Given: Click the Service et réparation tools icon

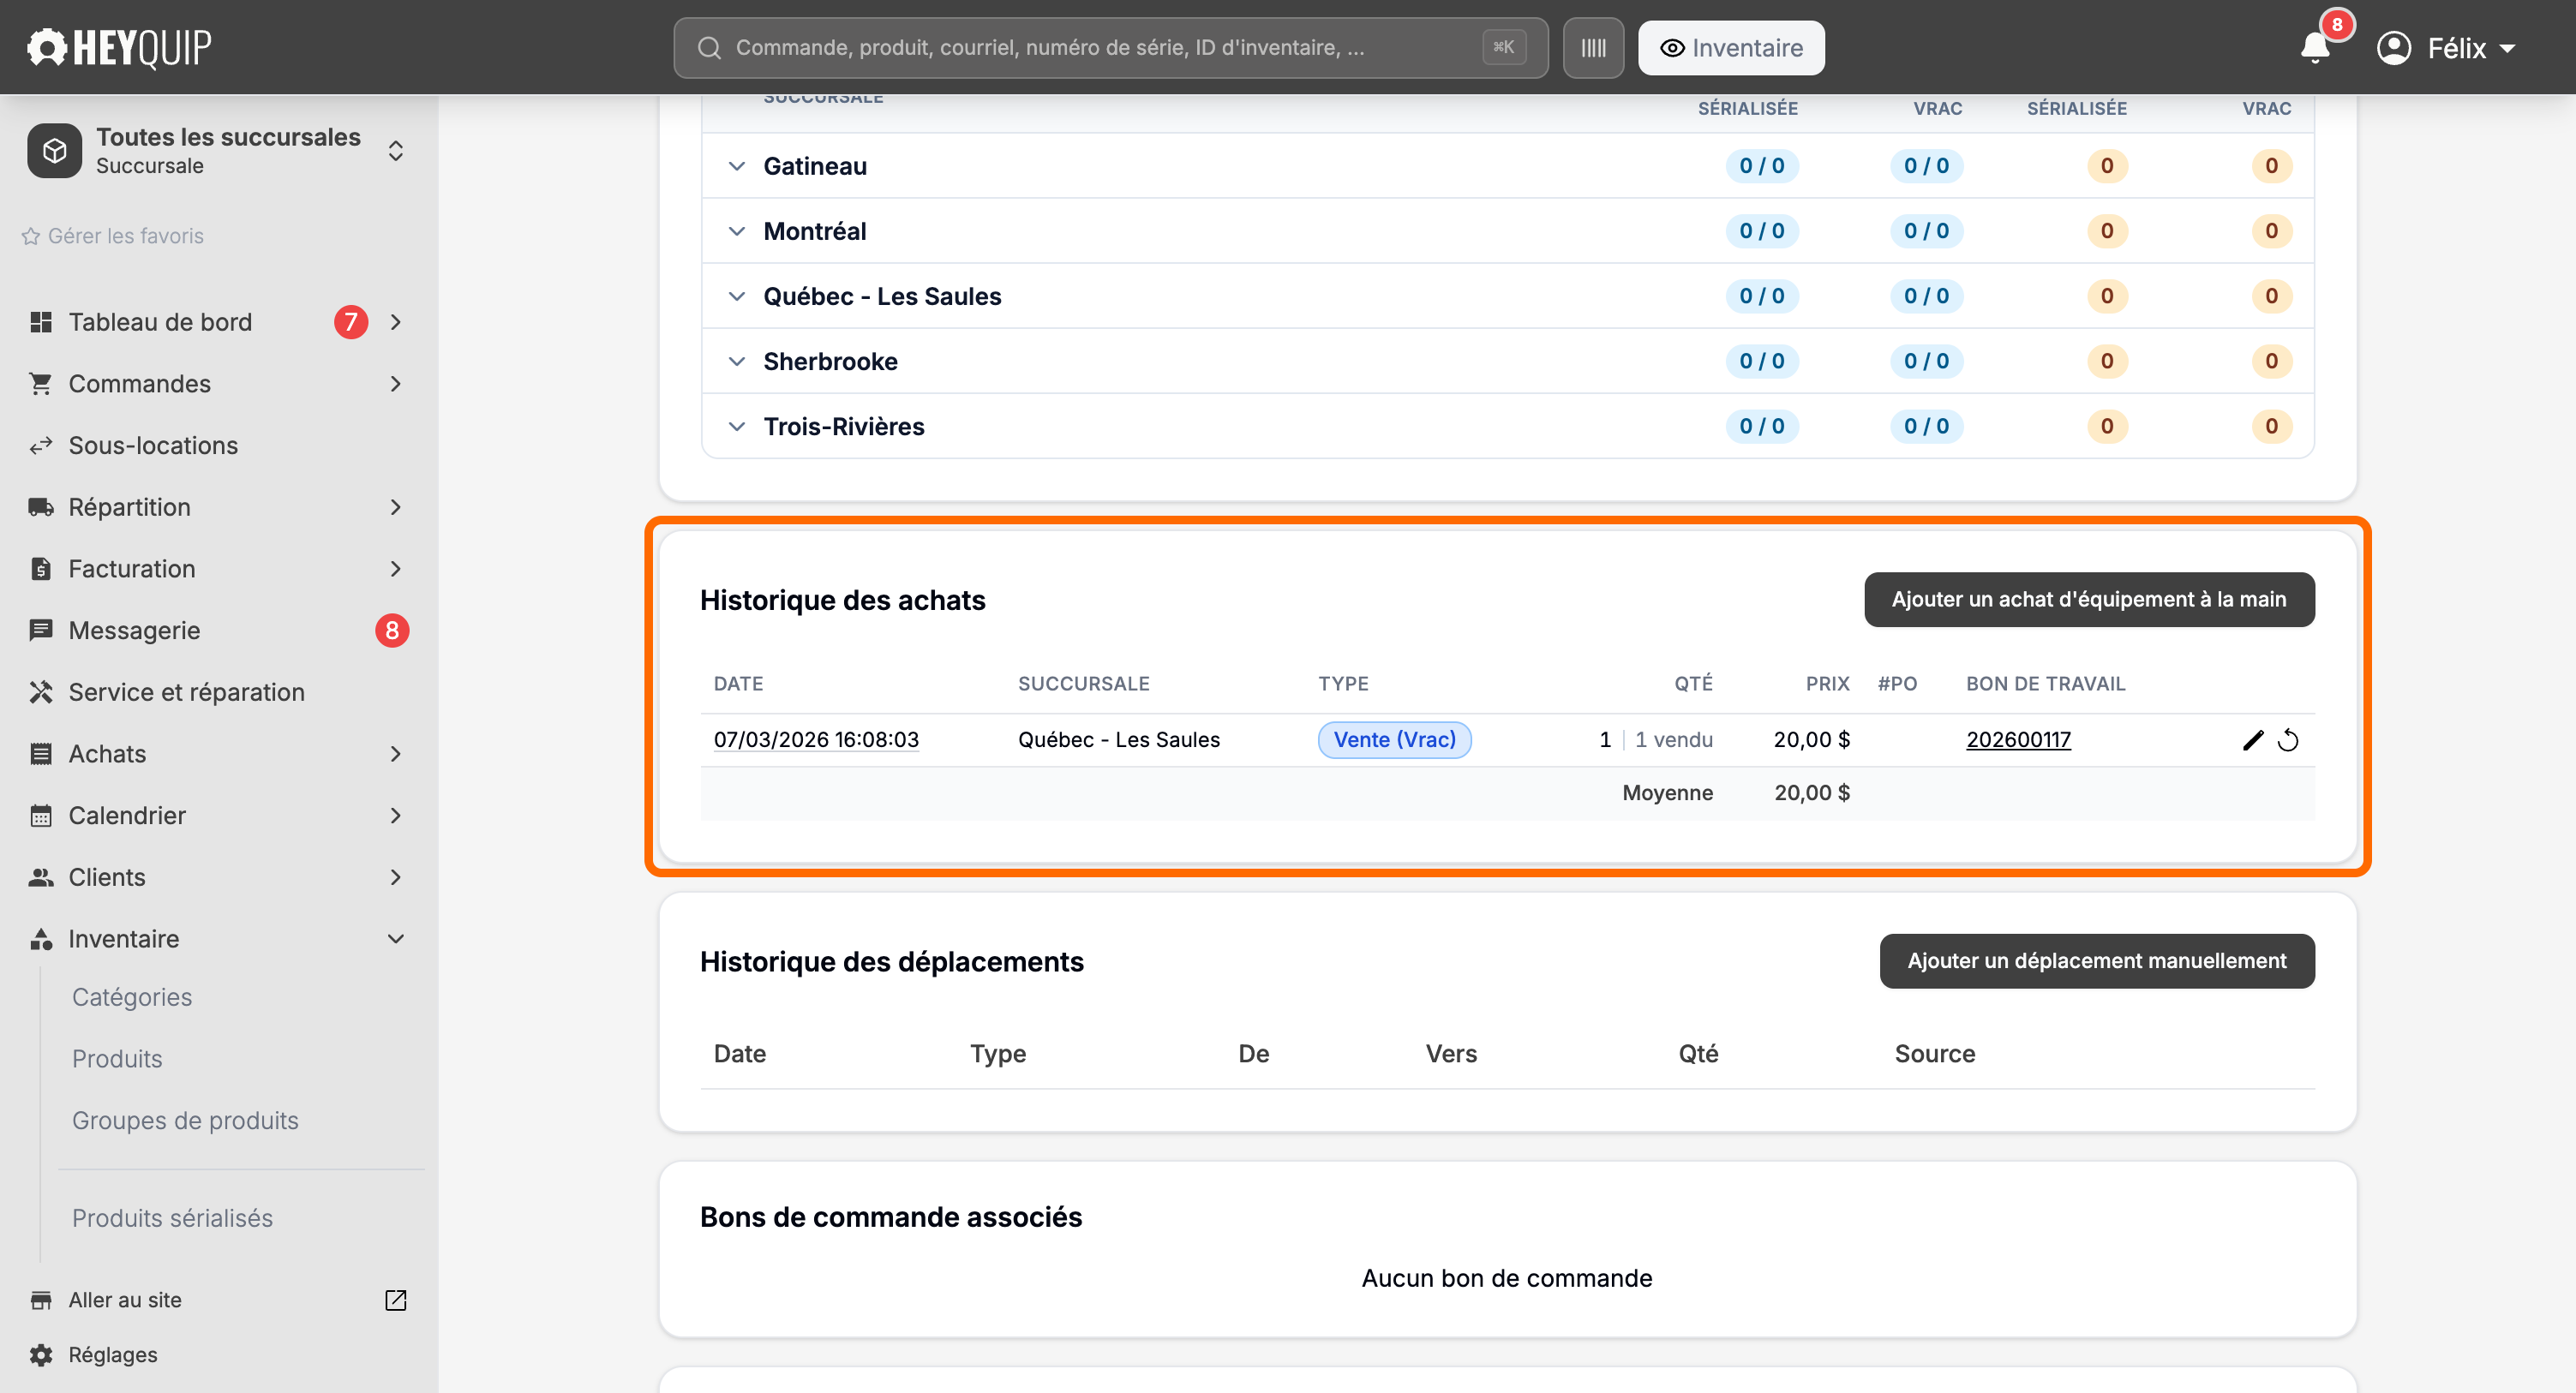Looking at the screenshot, I should point(41,692).
